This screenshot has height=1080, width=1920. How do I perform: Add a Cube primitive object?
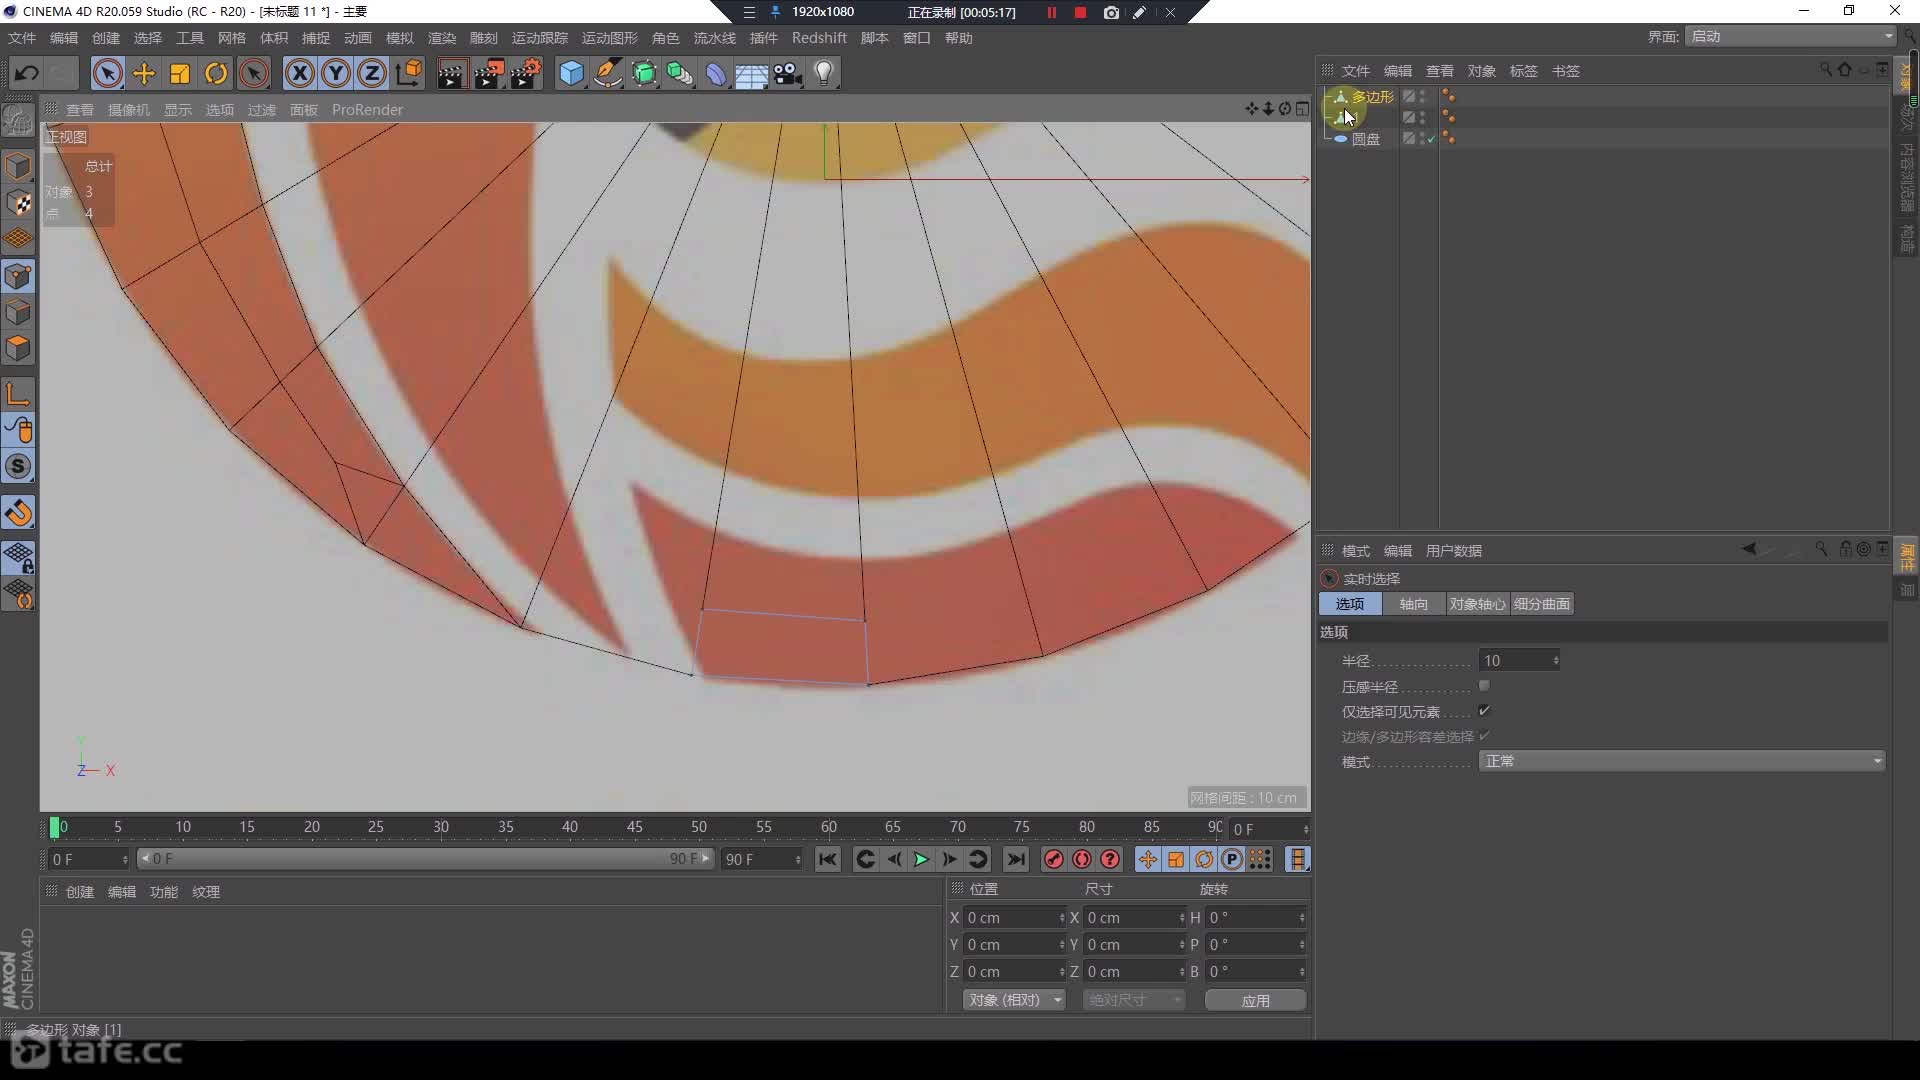571,73
